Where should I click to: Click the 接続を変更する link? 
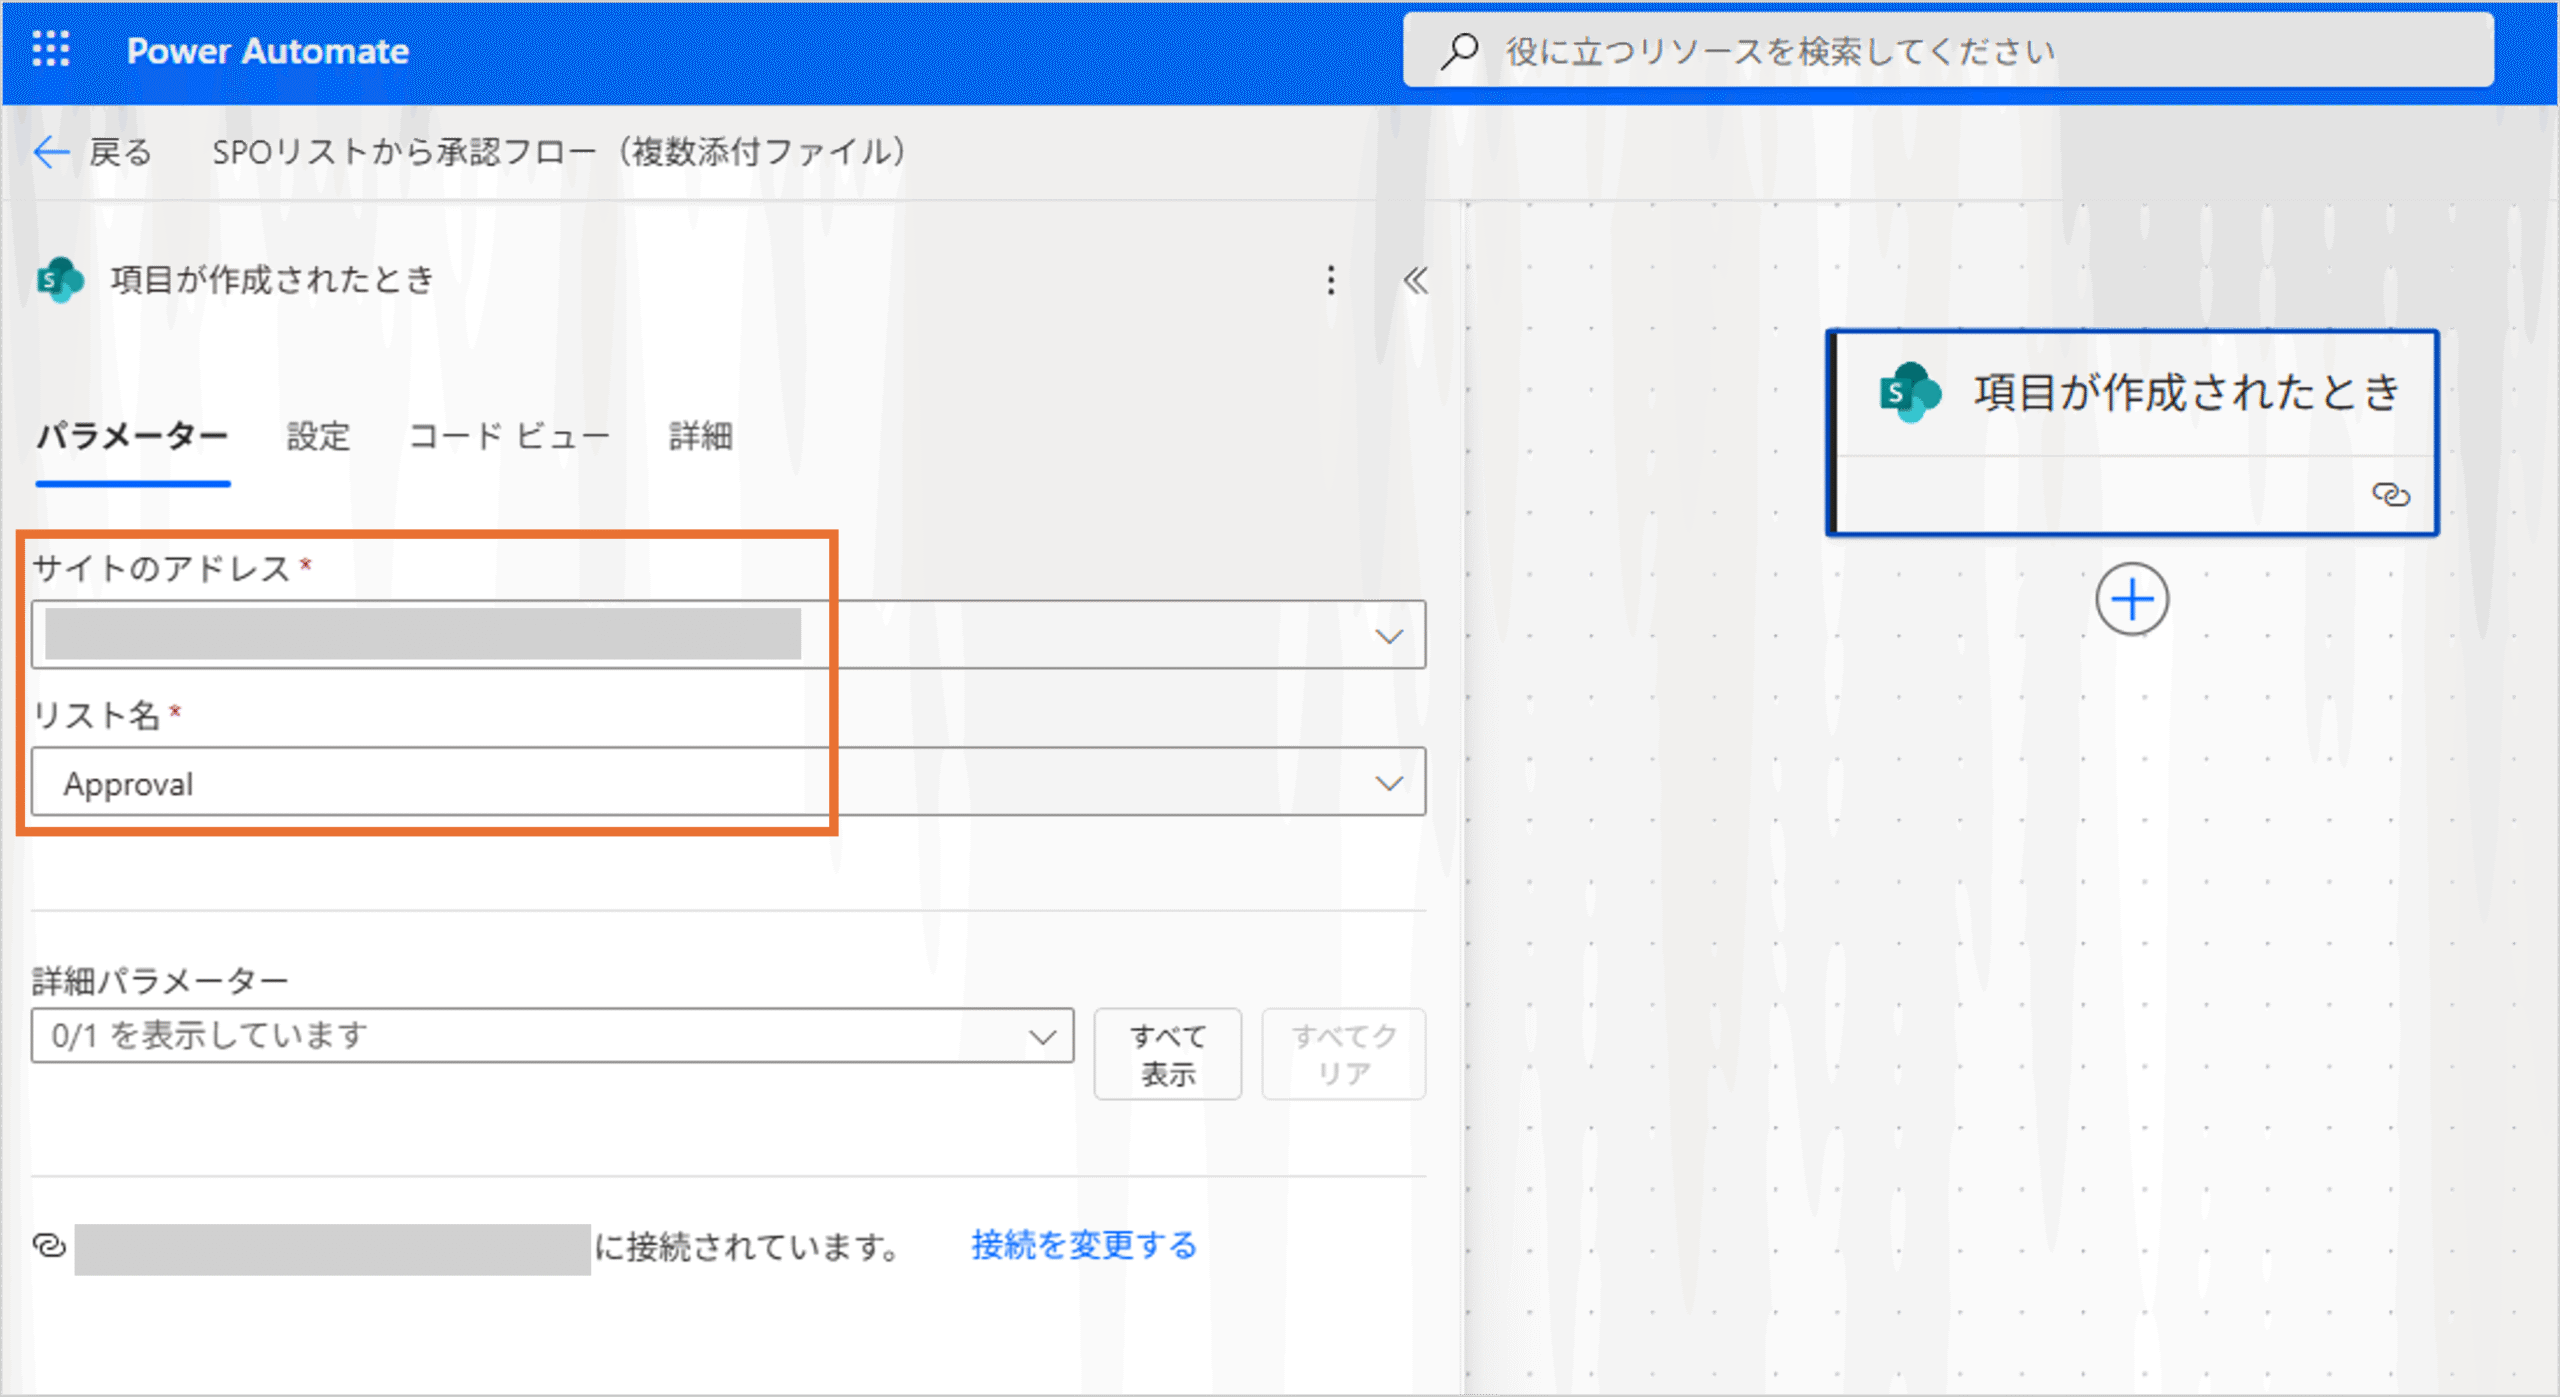[x=1084, y=1245]
